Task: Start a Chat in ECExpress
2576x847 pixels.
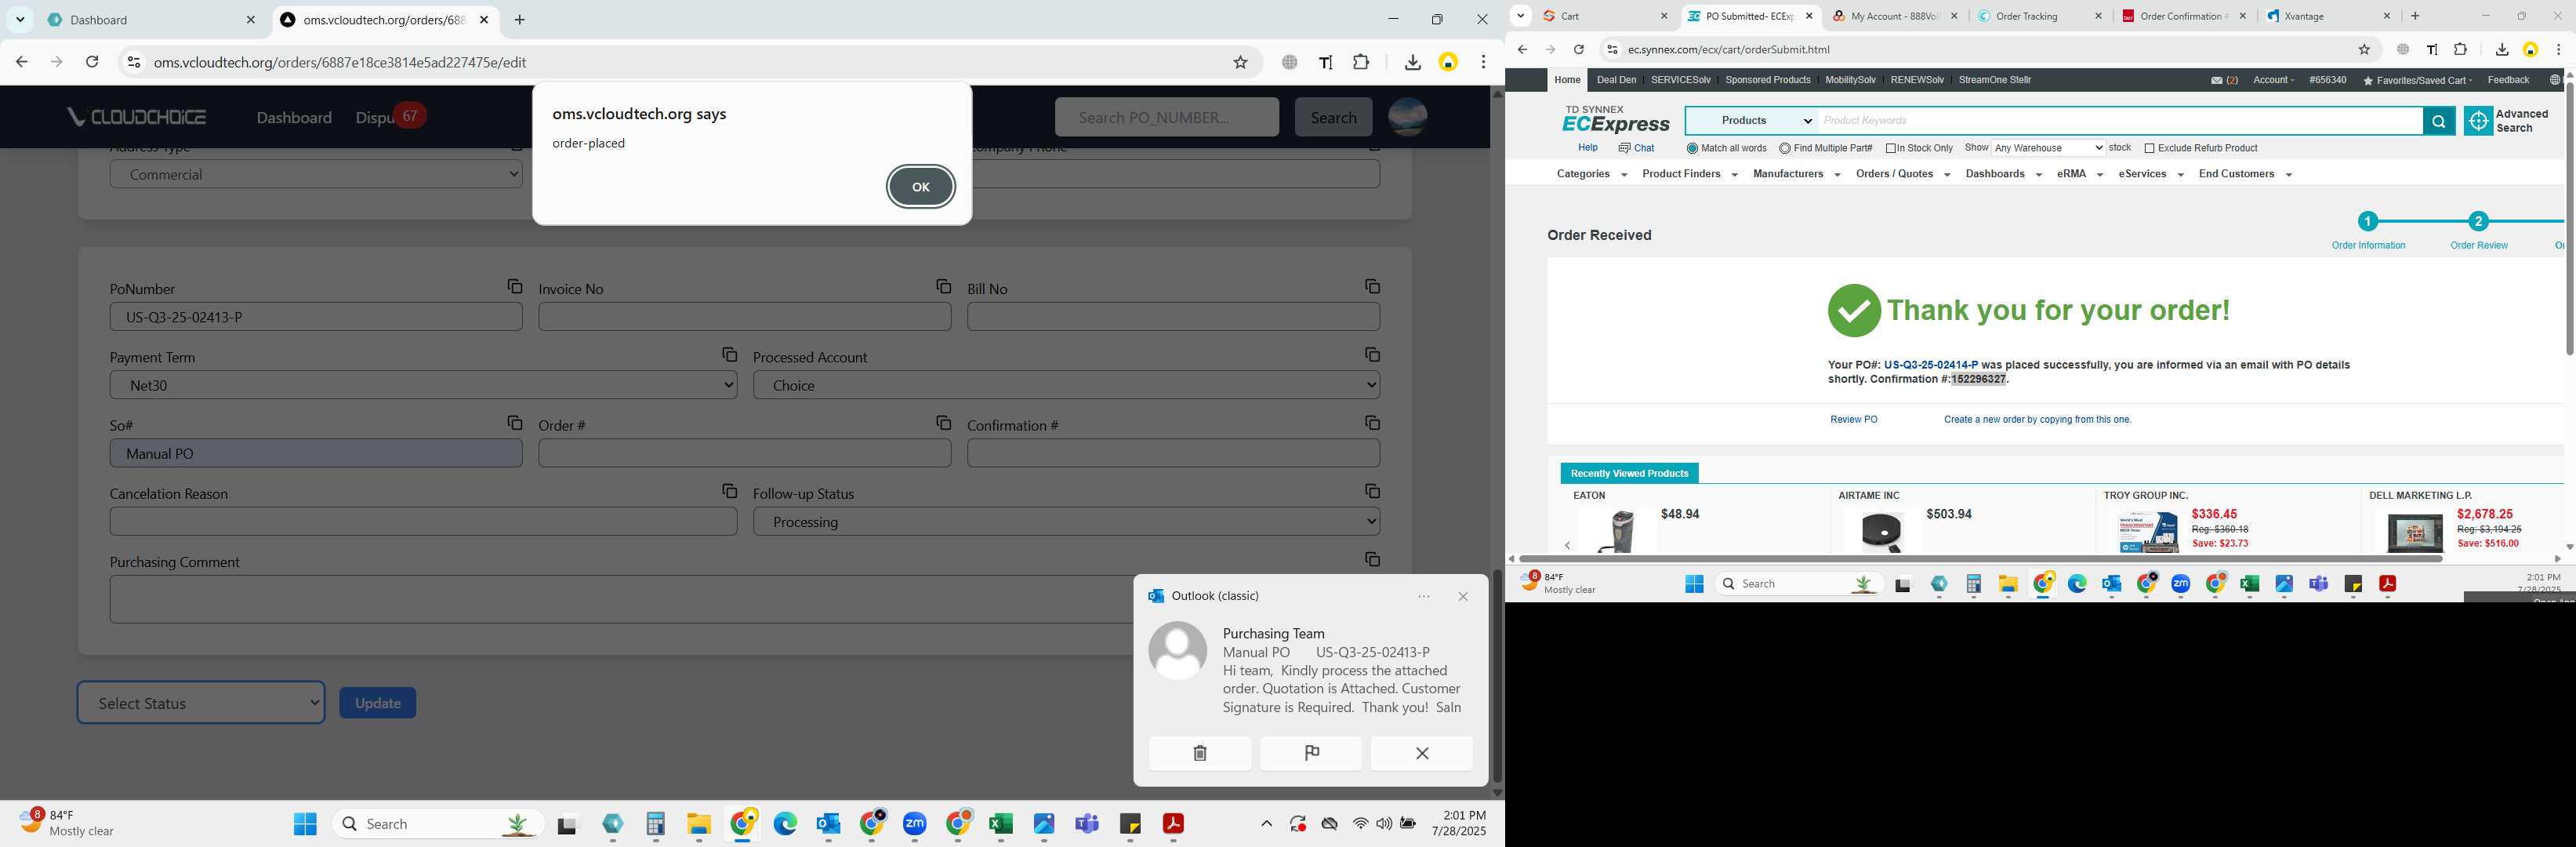Action: pyautogui.click(x=1636, y=148)
